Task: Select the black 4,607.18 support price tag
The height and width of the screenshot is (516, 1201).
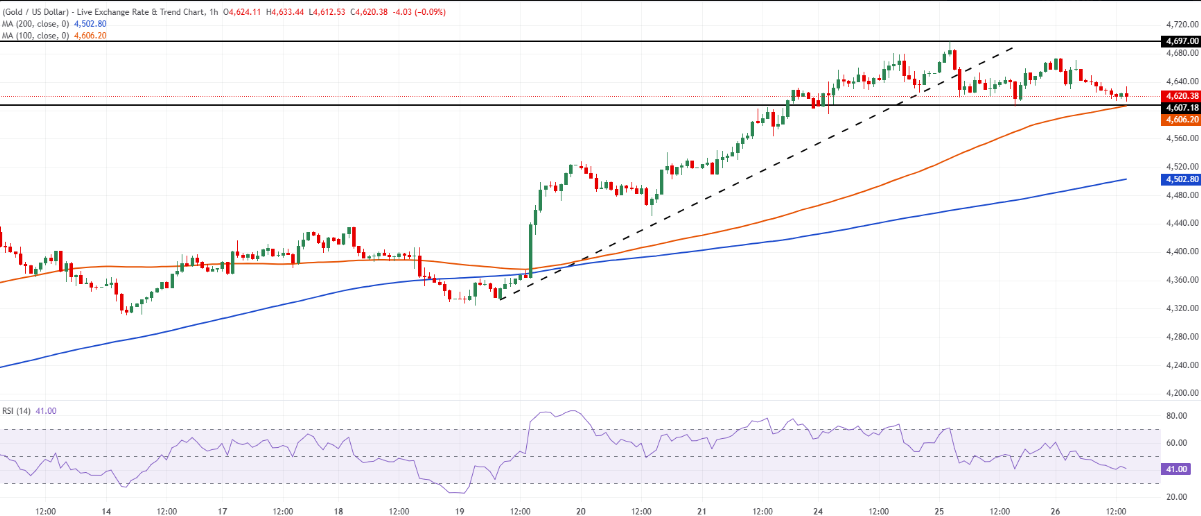Action: [x=1177, y=107]
